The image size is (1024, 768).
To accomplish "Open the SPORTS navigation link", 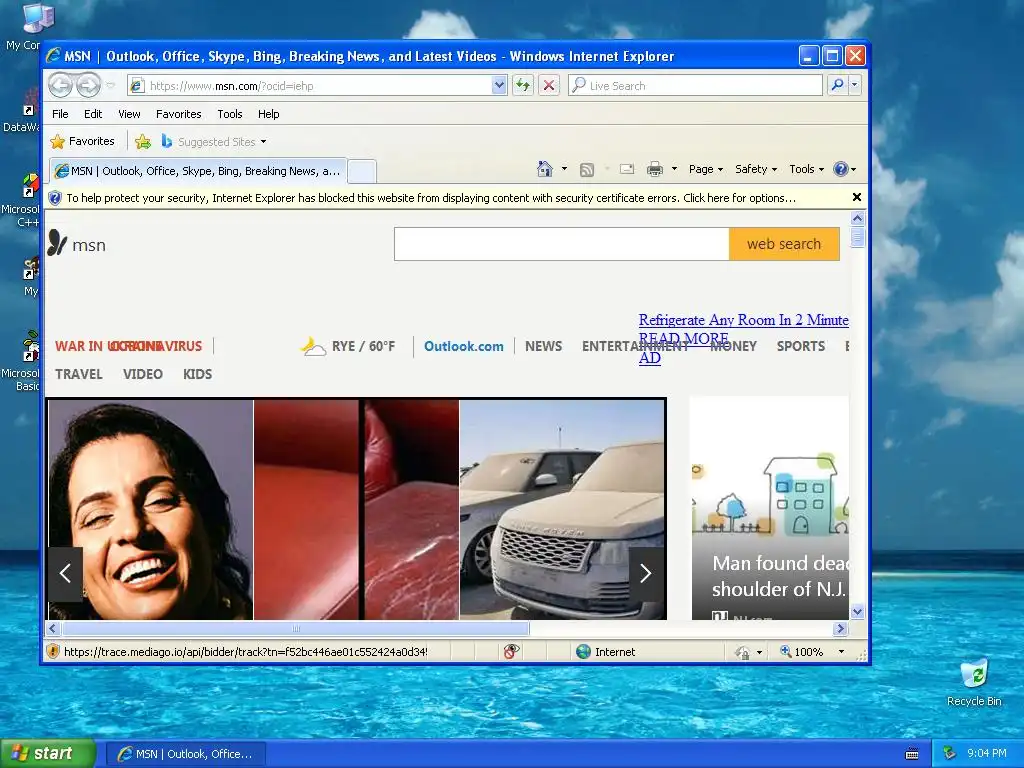I will (x=801, y=346).
